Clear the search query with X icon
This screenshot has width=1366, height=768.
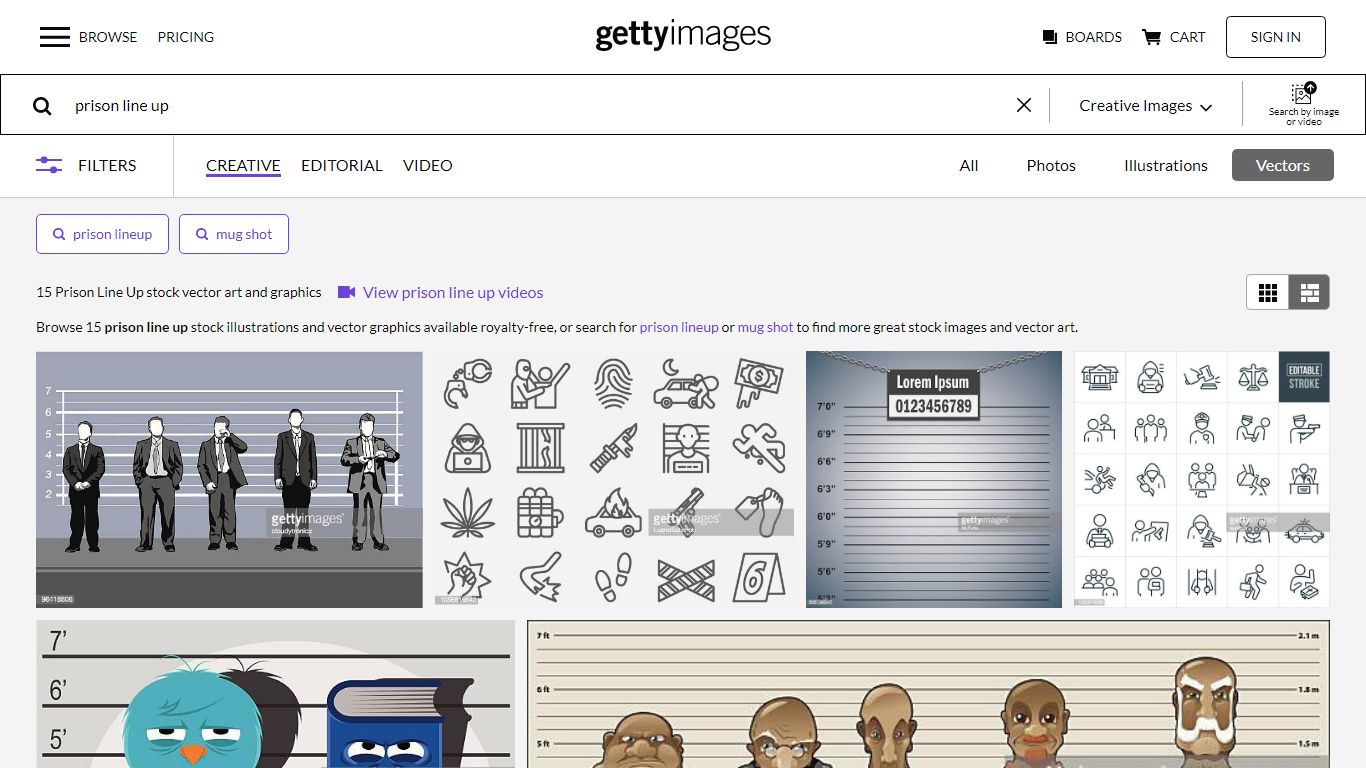tap(1024, 105)
